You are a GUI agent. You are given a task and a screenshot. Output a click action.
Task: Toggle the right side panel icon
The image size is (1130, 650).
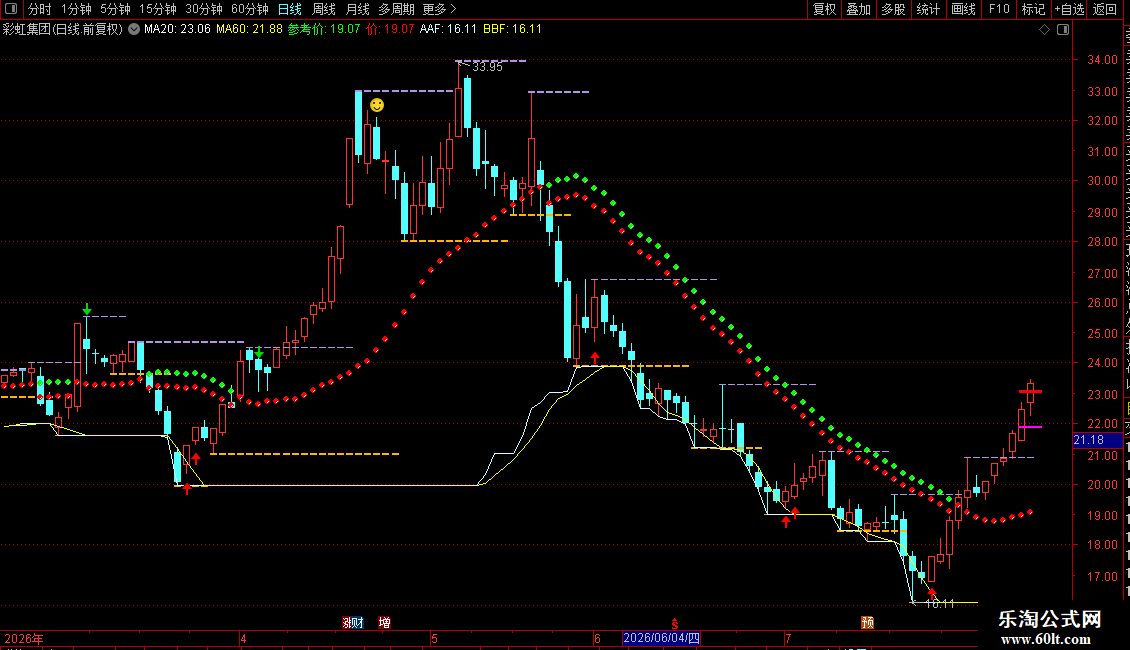[x=1063, y=30]
